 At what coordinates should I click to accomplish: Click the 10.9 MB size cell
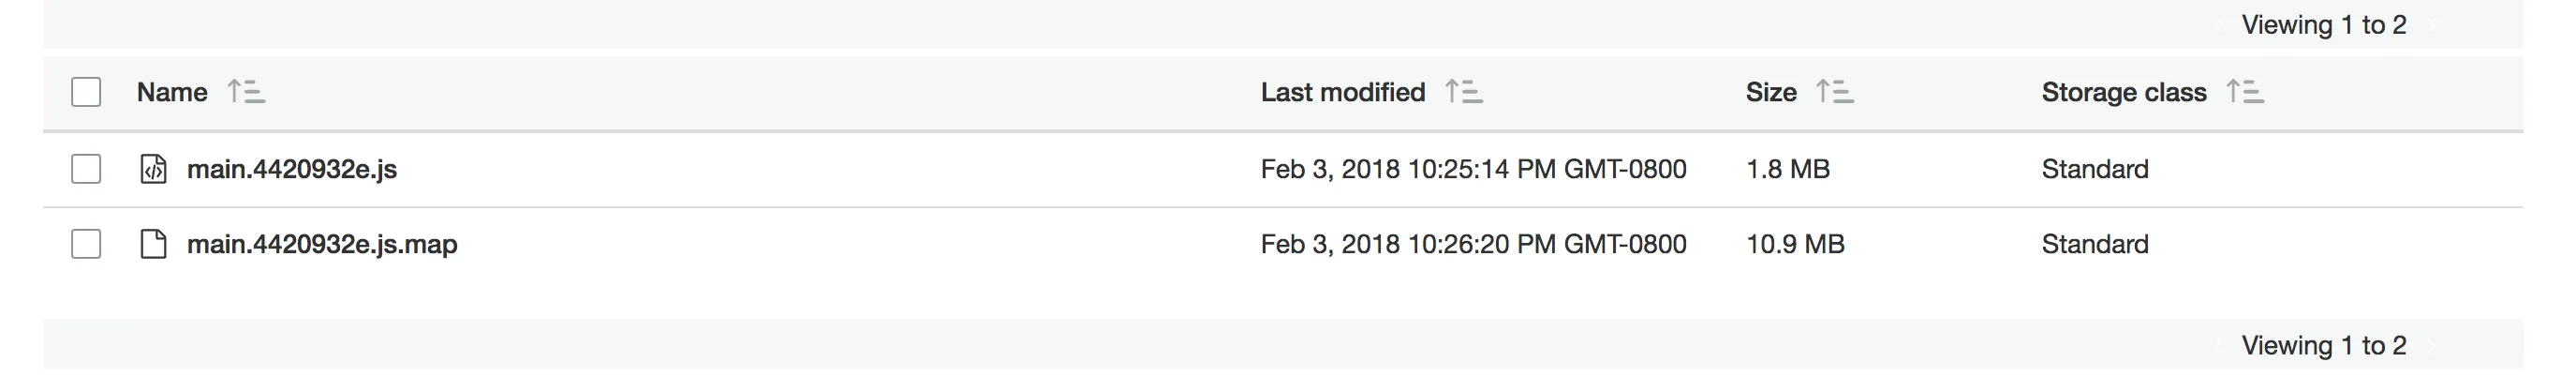coord(1794,244)
